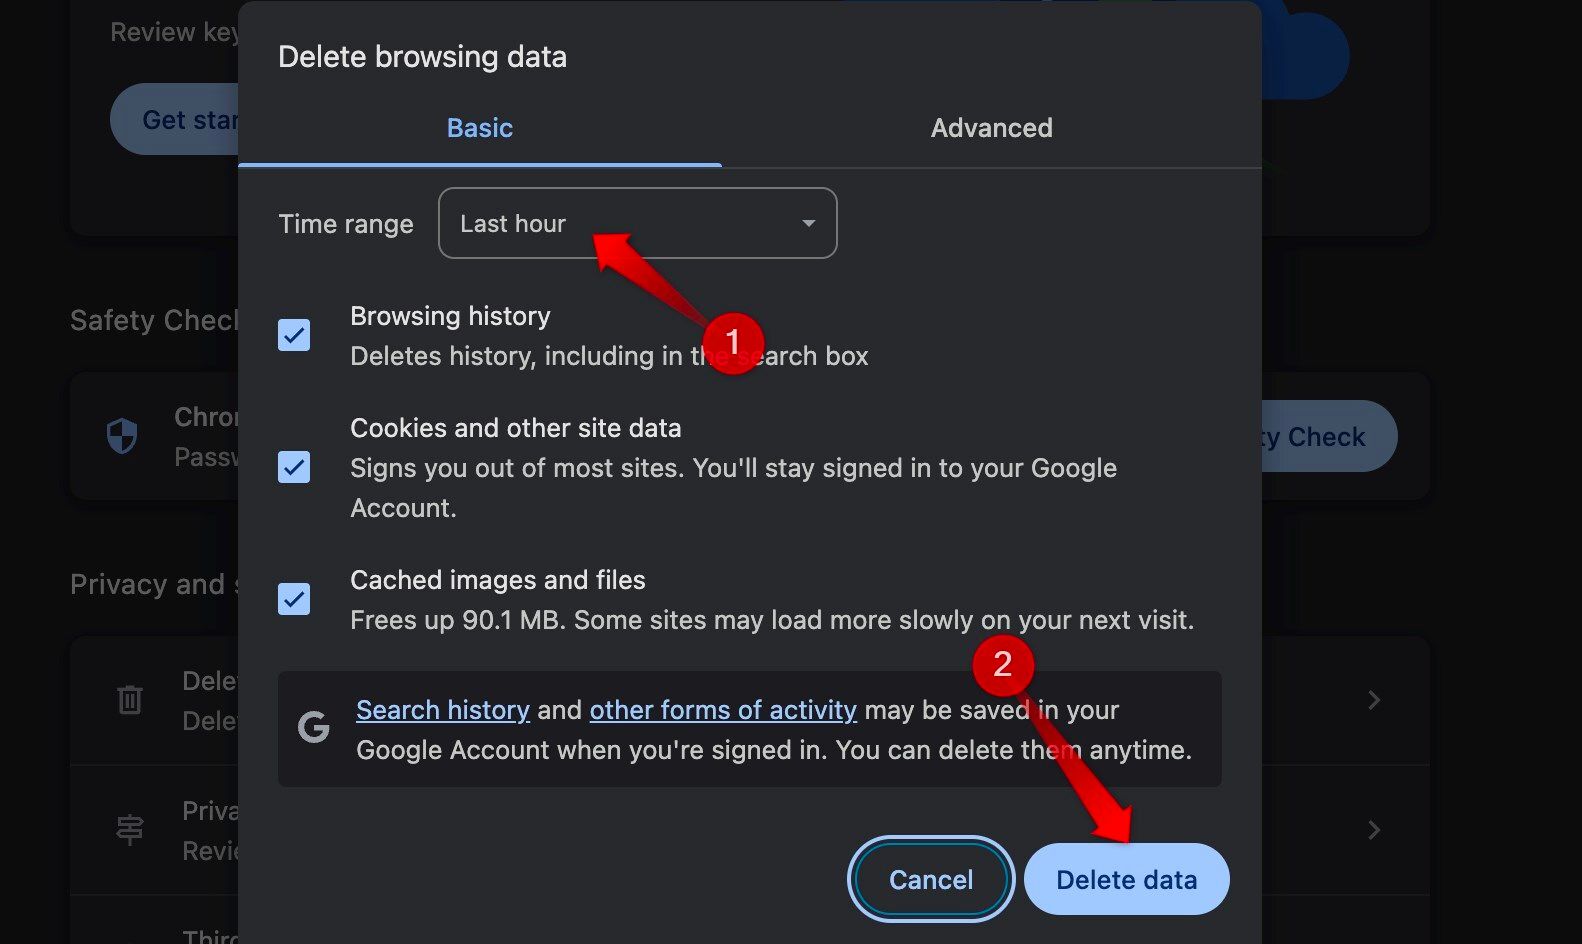Click the Google G logo icon
The image size is (1582, 944).
[314, 727]
